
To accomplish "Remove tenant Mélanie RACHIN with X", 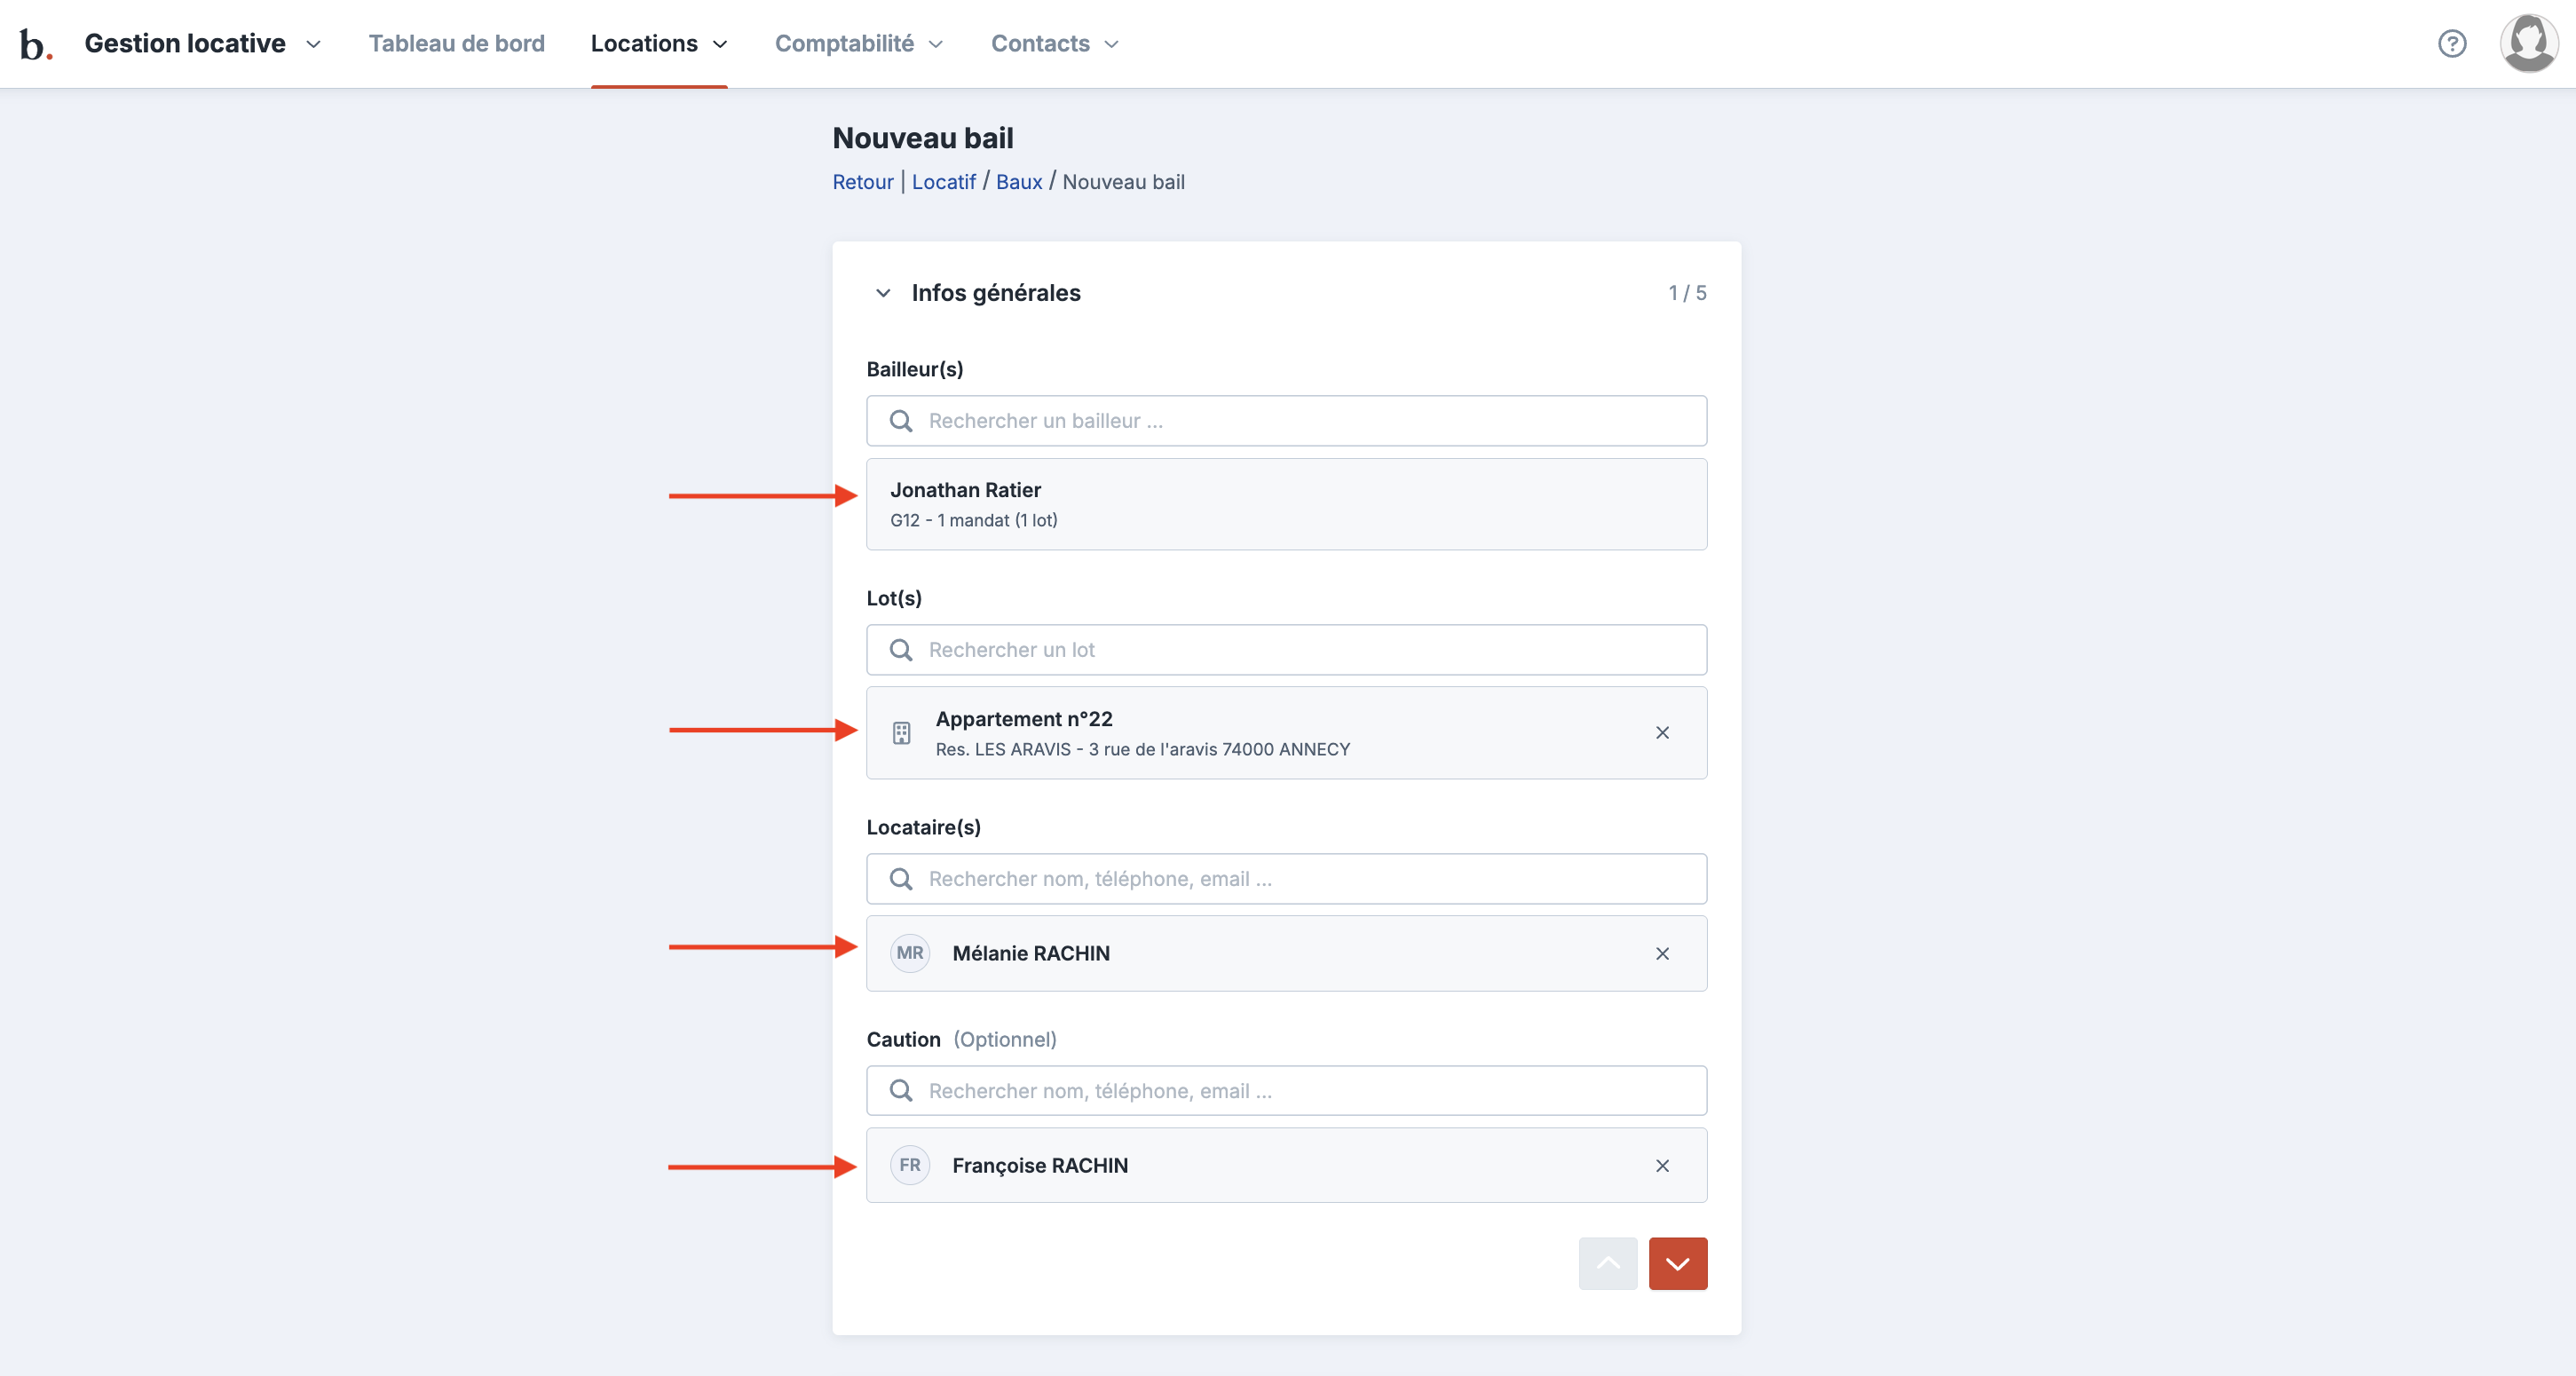I will 1661,954.
